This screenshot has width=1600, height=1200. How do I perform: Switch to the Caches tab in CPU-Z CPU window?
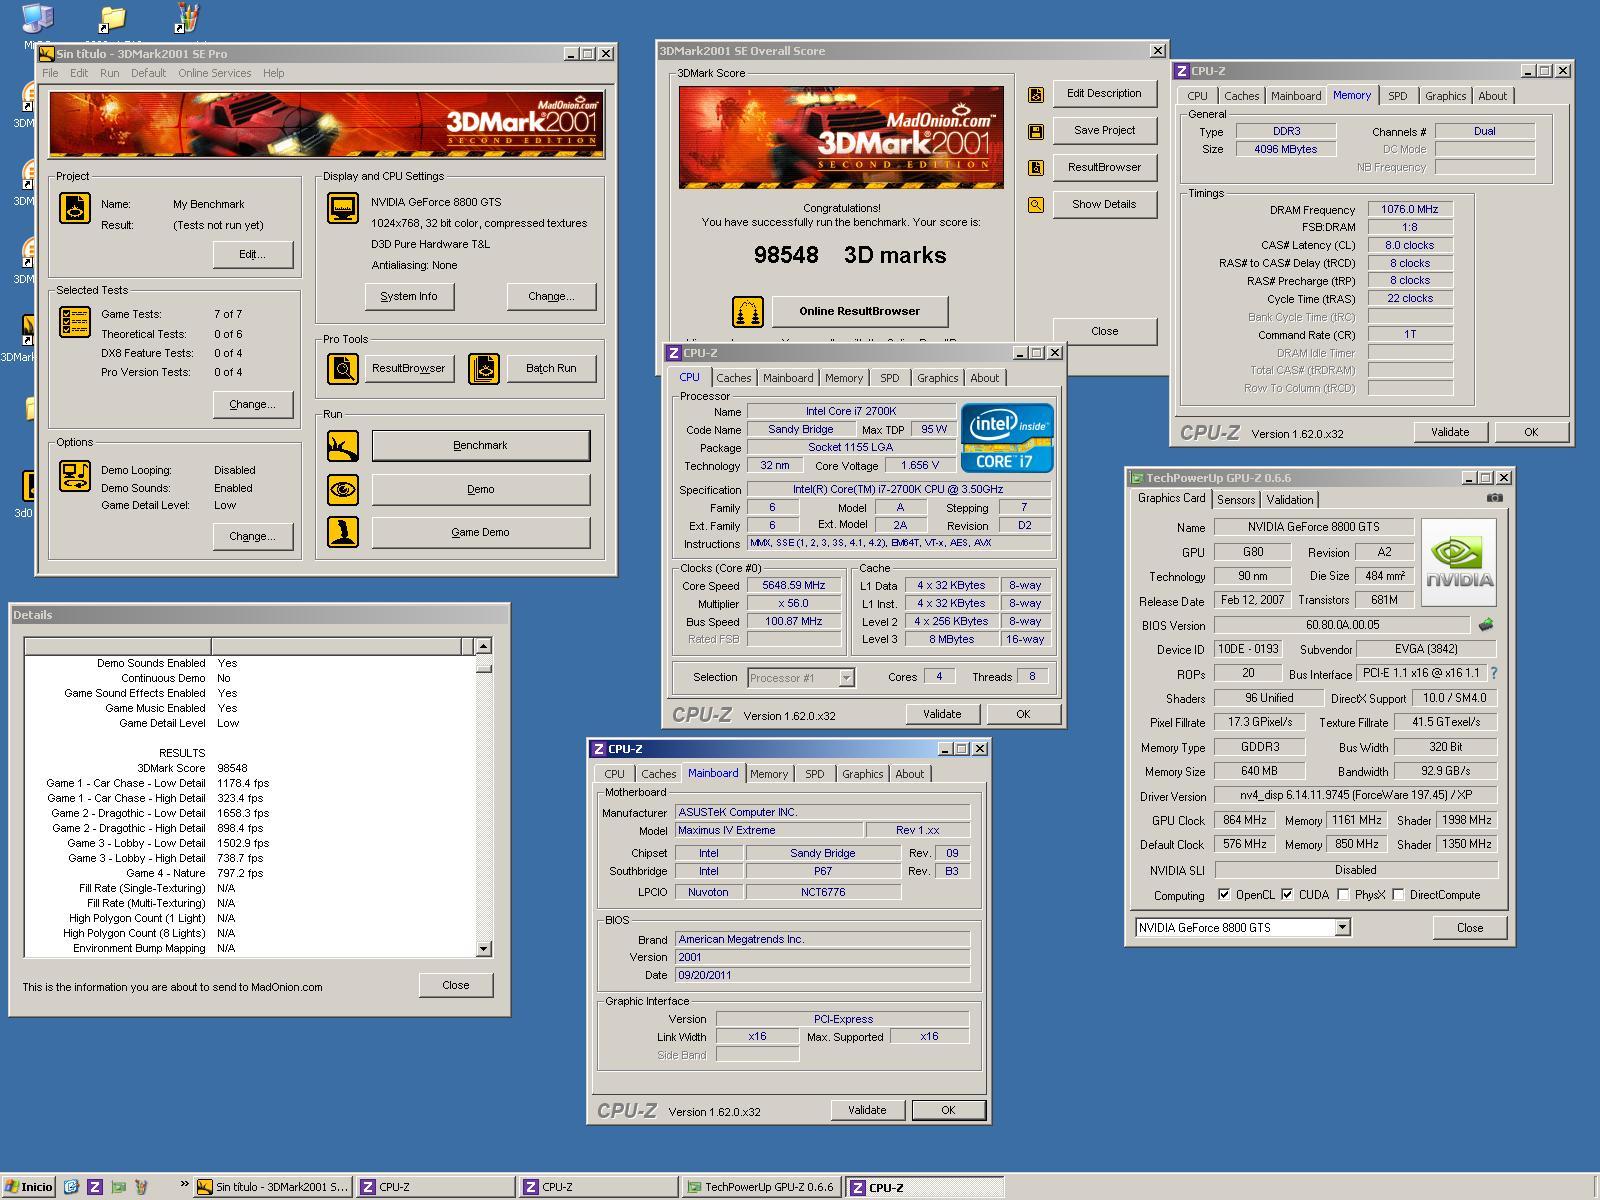[x=733, y=378]
